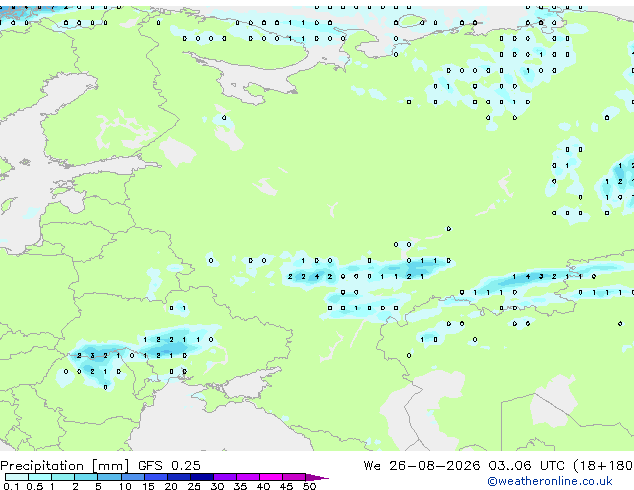The height and width of the screenshot is (490, 634).
Task: Select legend swatch between 0.1 and 0.5
Action: pyautogui.click(x=17, y=477)
